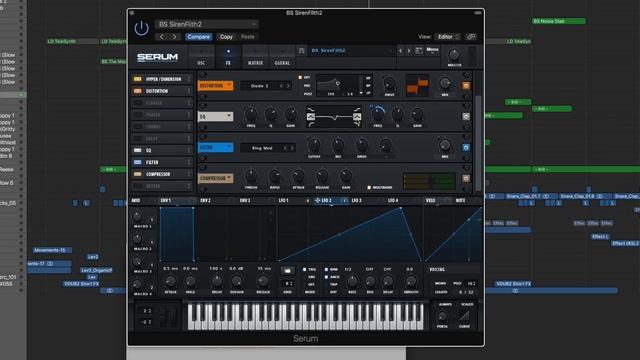640x360 pixels.
Task: Select the LFO 4 tab
Action: [393, 200]
